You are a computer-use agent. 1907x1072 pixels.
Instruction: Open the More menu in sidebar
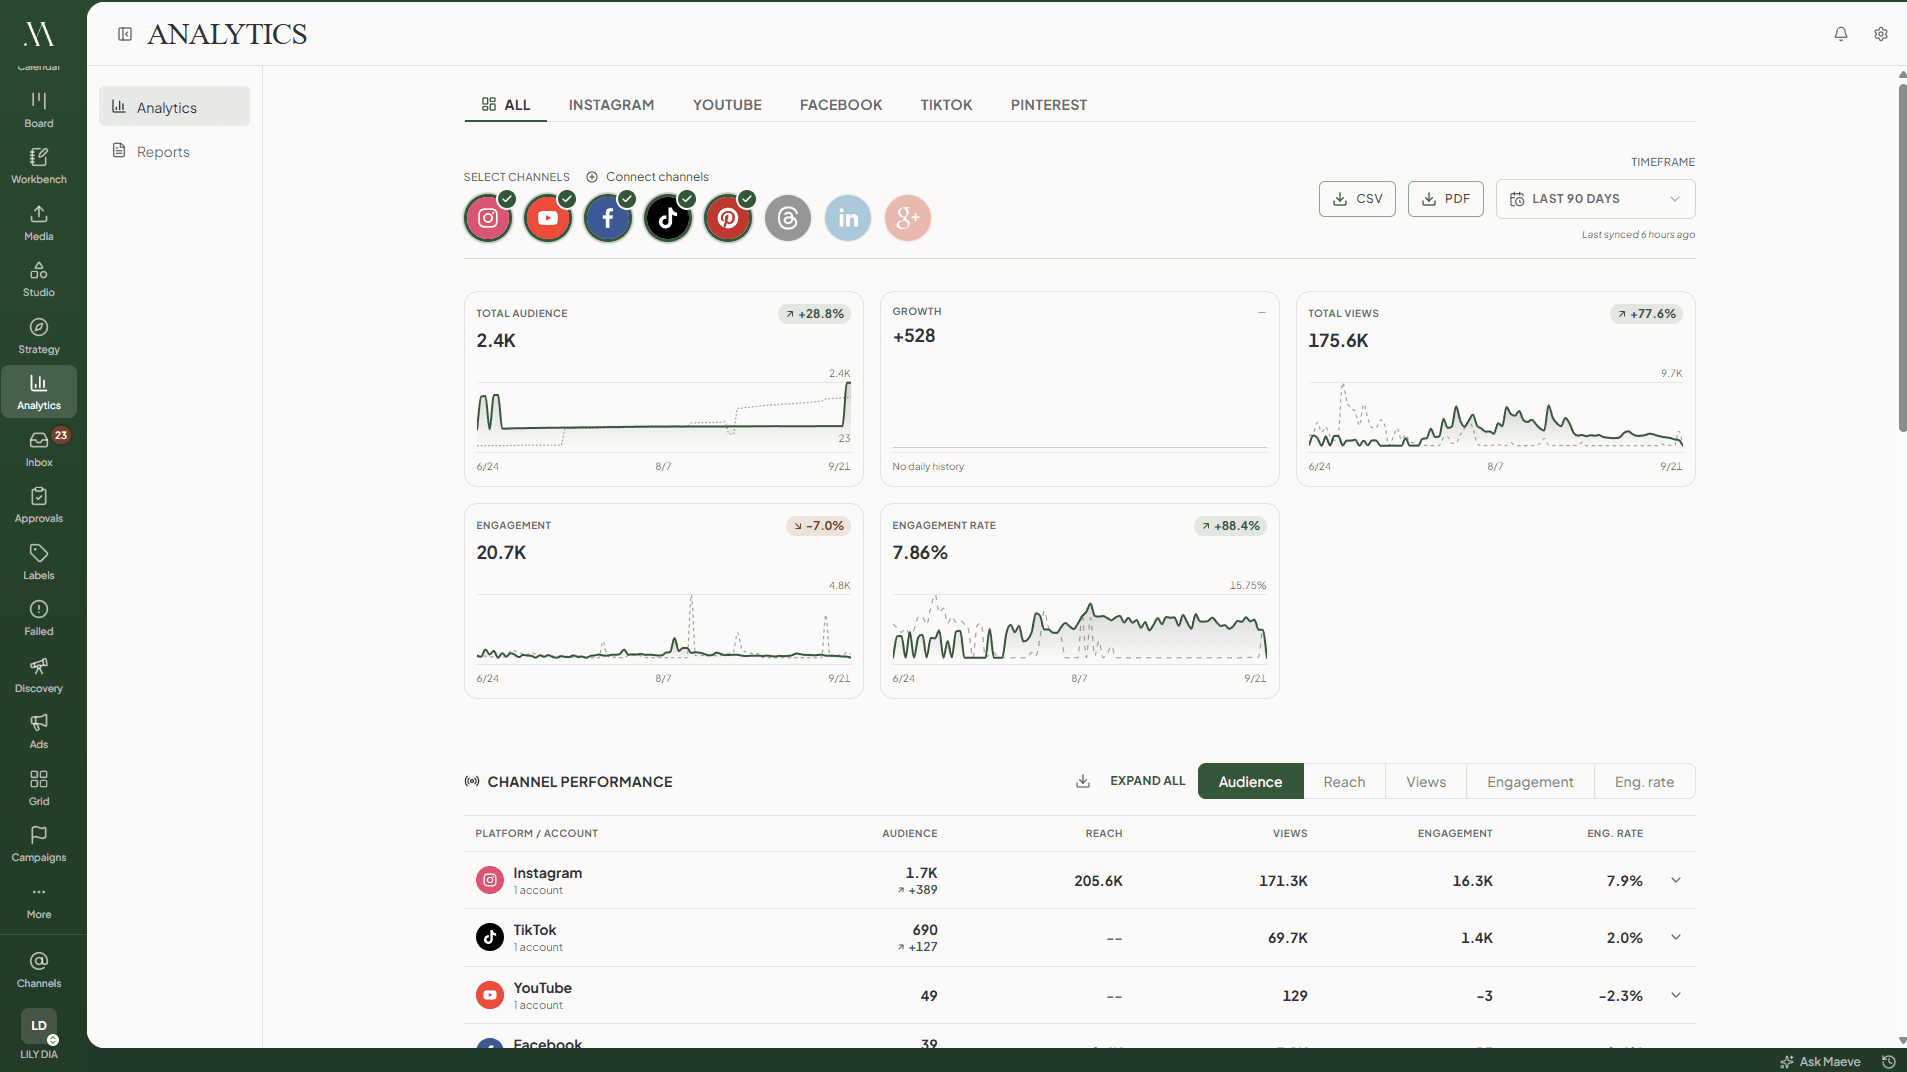[x=39, y=901]
